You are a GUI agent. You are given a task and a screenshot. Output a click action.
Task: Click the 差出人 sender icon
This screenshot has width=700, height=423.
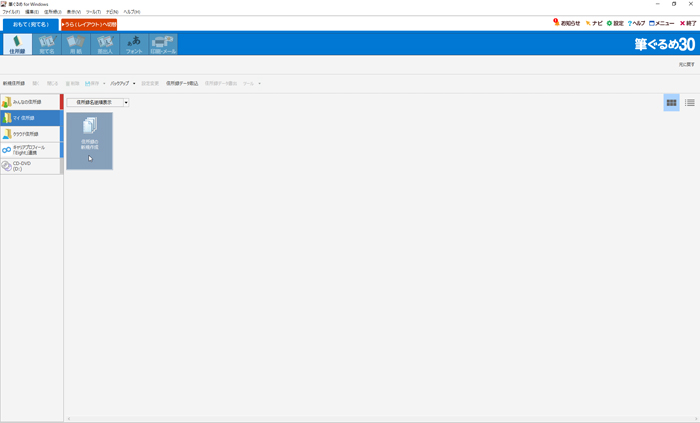(x=105, y=44)
